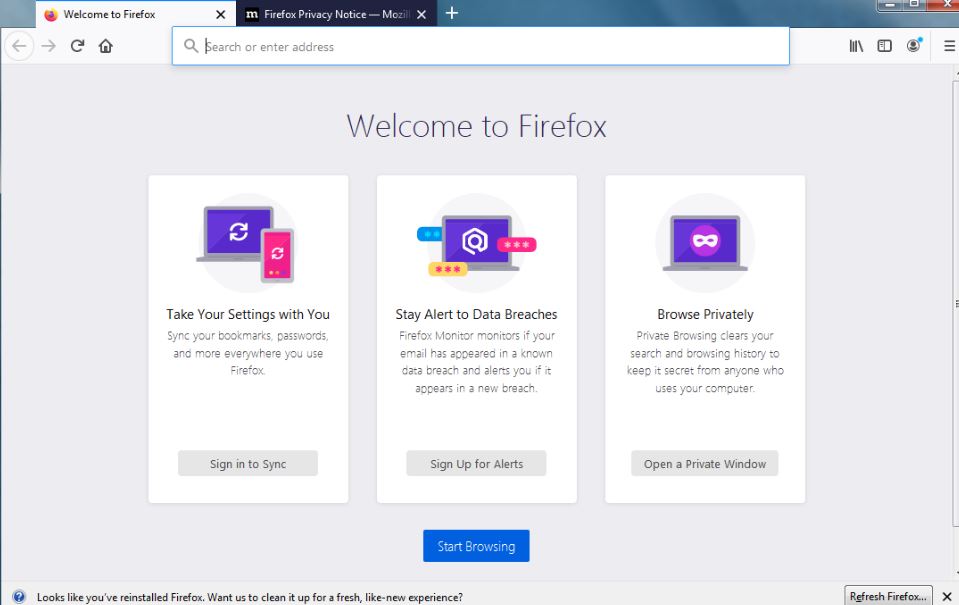Open the Firefox Account profile icon
The width and height of the screenshot is (959, 605).
913,46
